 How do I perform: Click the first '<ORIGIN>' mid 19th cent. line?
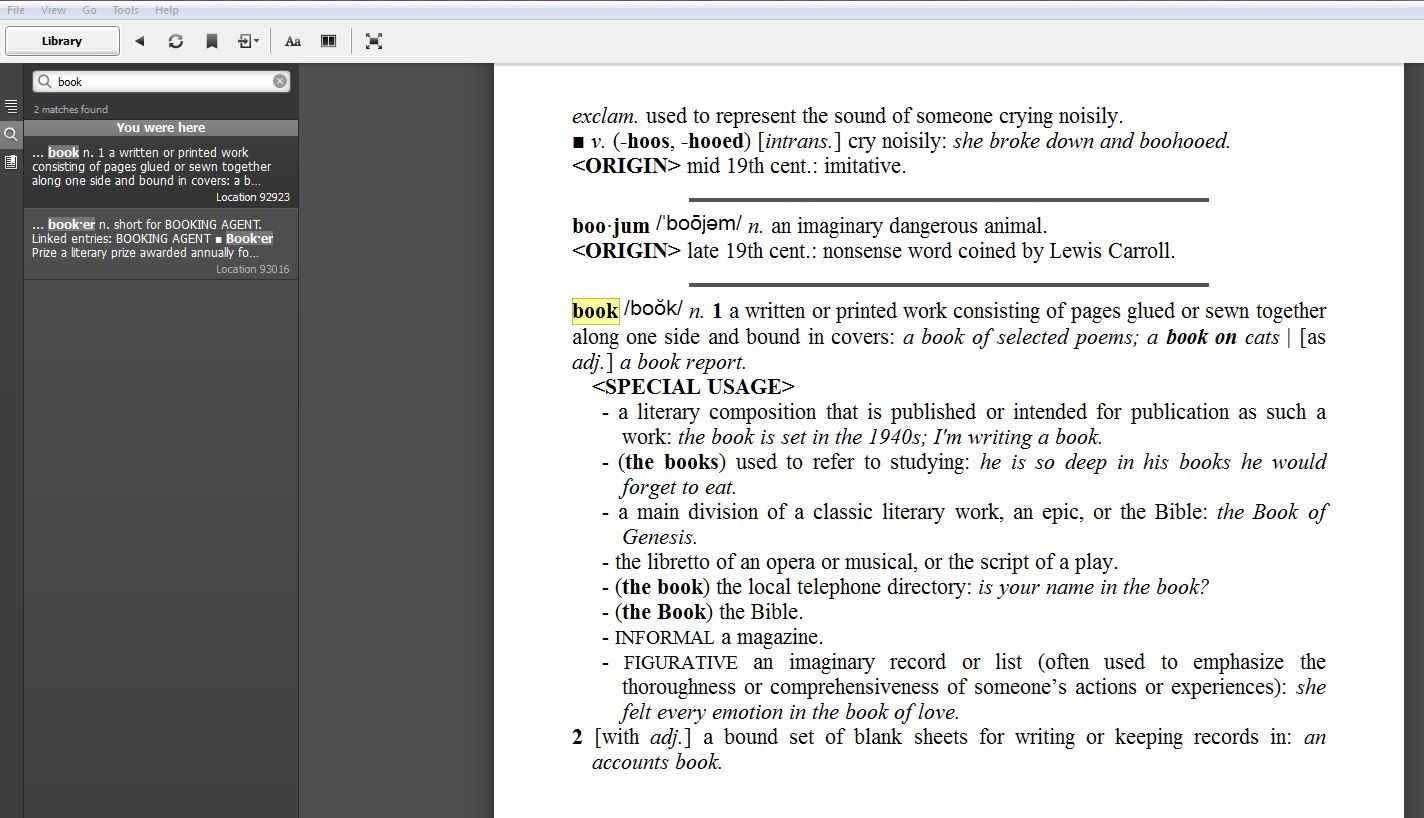click(x=739, y=166)
